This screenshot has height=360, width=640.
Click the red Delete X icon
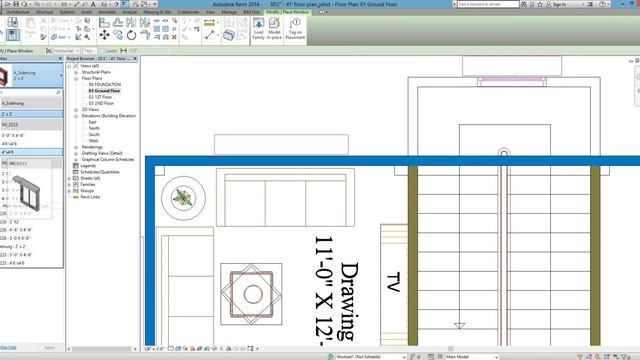(174, 37)
